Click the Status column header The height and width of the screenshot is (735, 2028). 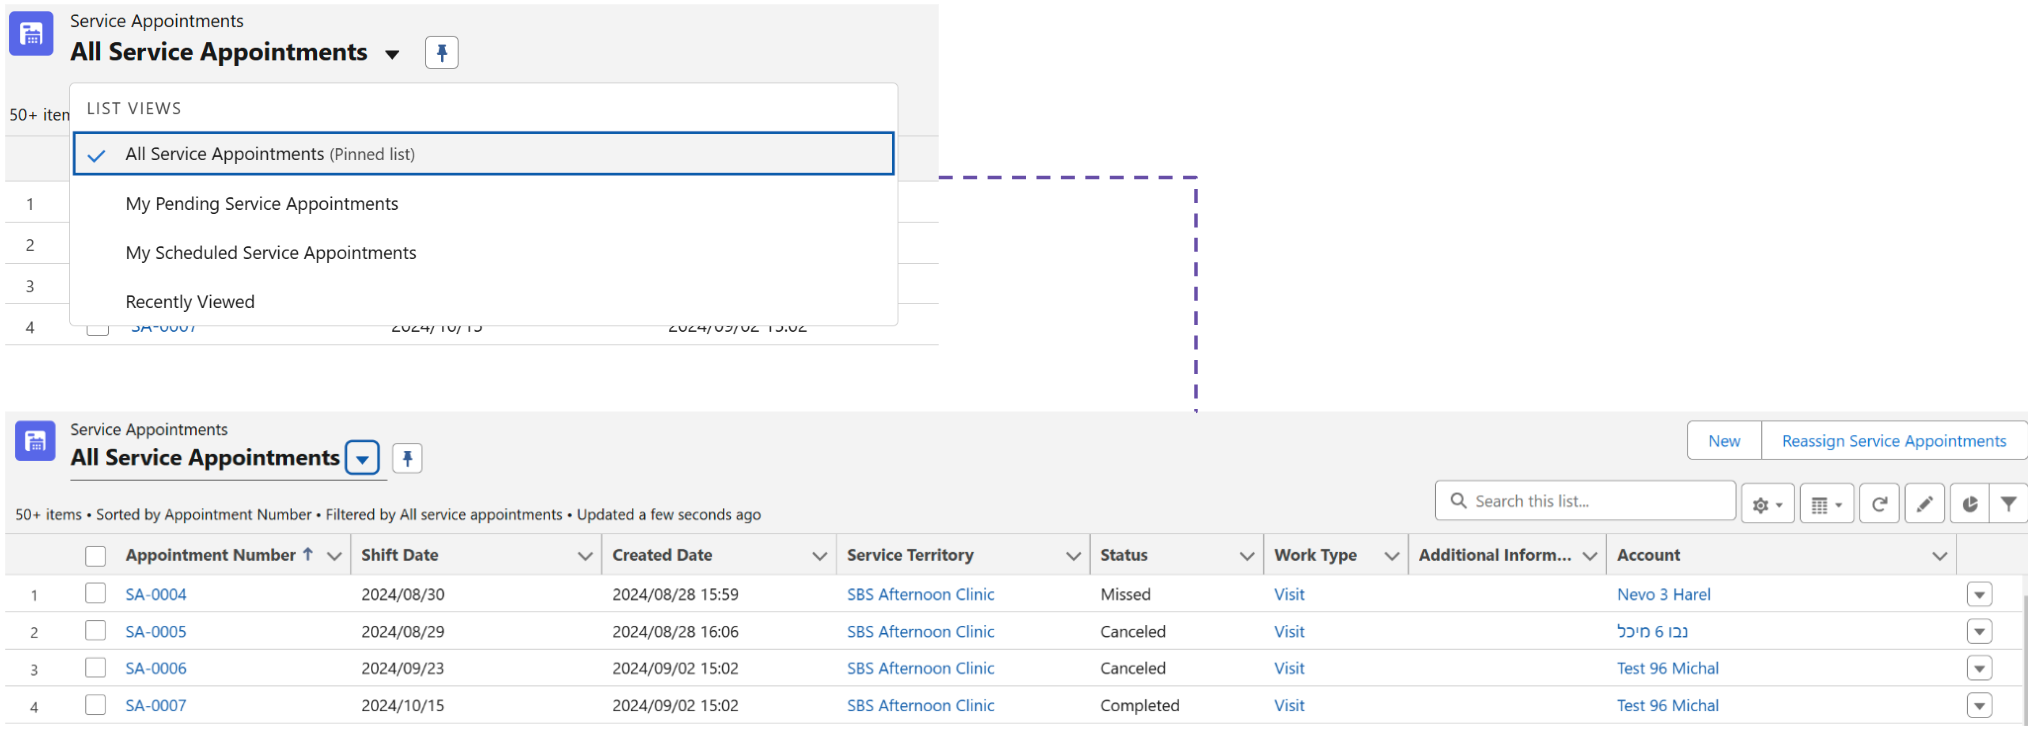(1124, 555)
